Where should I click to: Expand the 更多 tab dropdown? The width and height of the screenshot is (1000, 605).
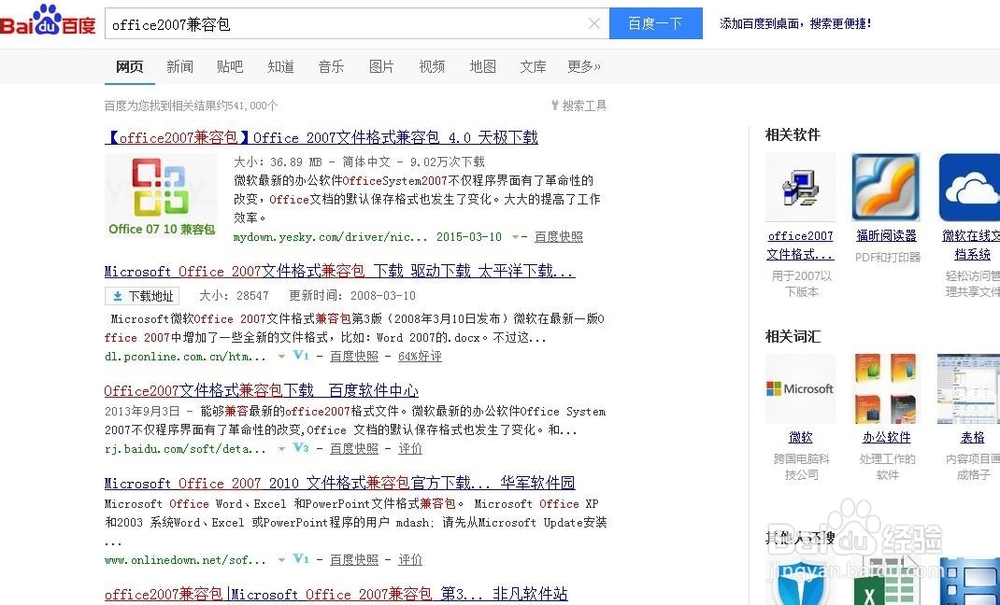coord(584,67)
